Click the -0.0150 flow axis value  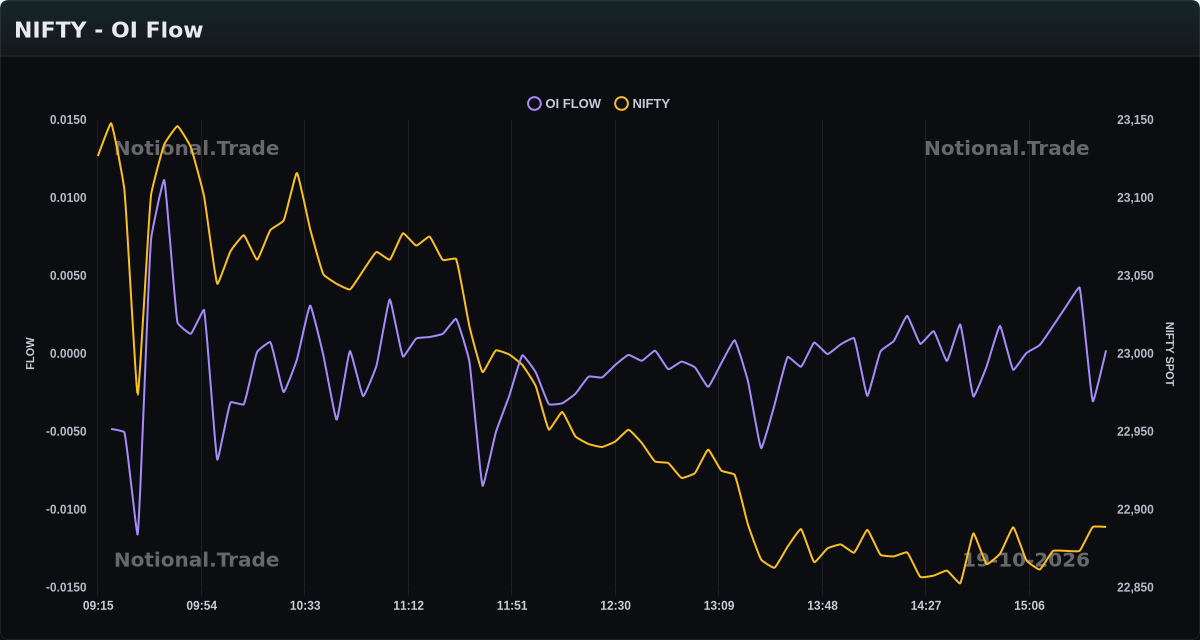coord(66,588)
